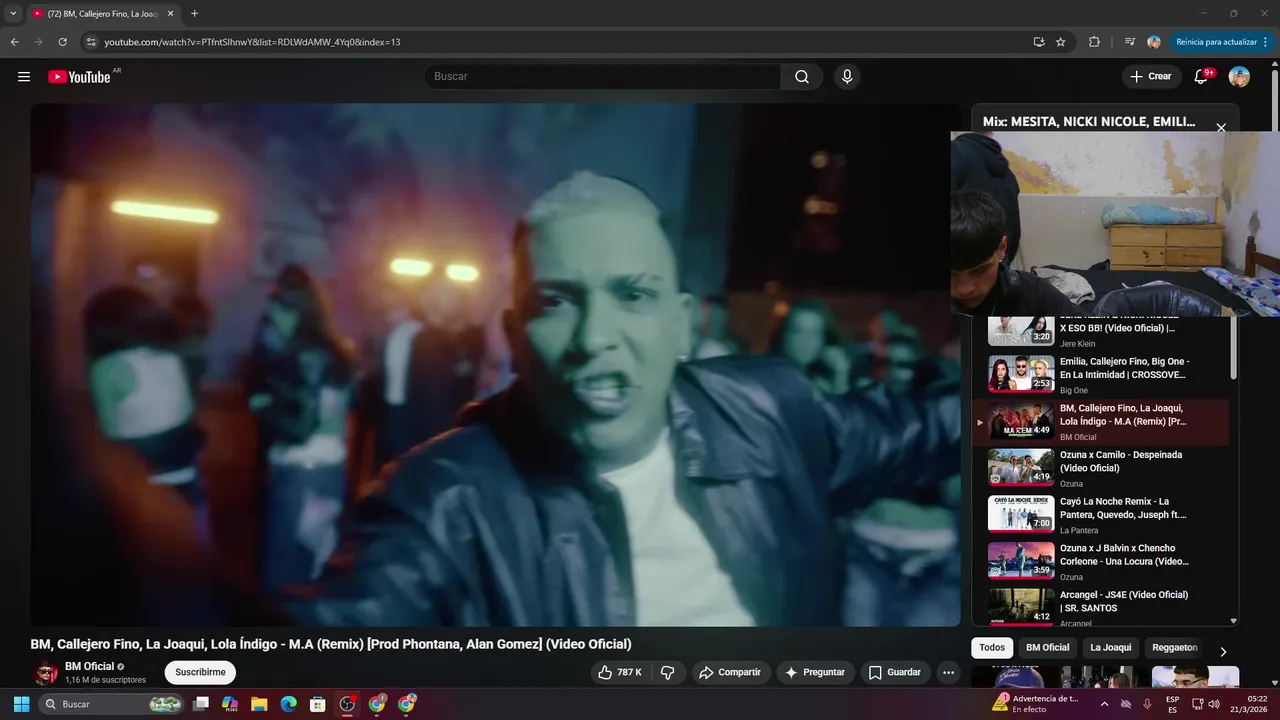Click the install app icon in address bar
Screen dimensions: 1280x720
[1039, 42]
